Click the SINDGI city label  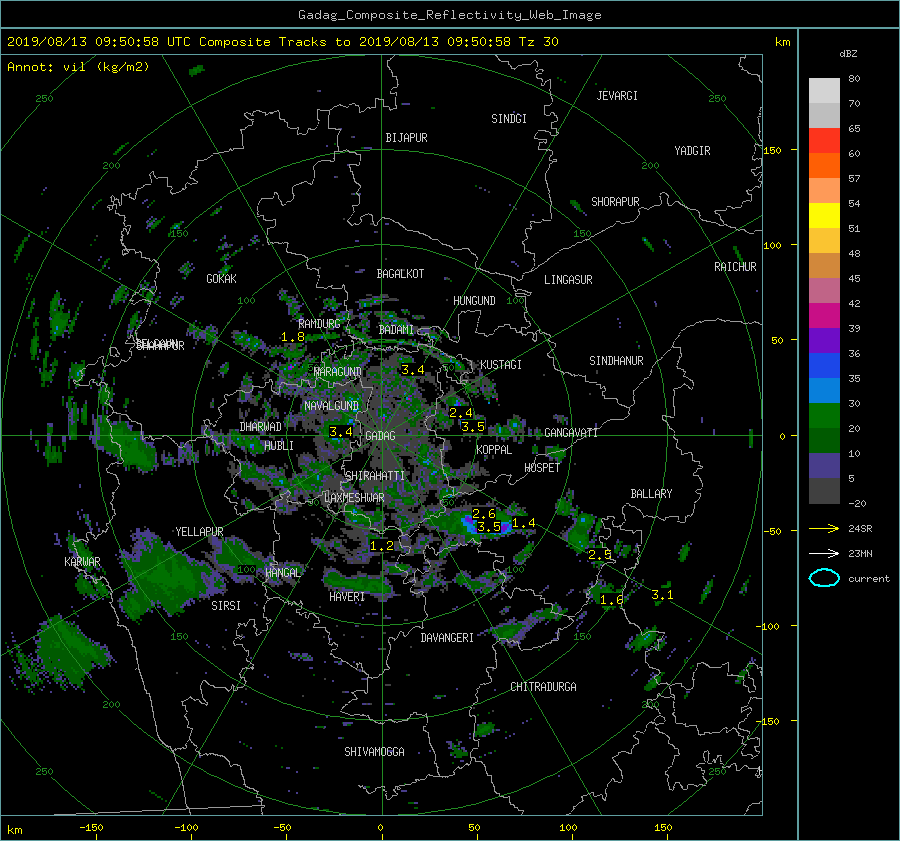509,119
